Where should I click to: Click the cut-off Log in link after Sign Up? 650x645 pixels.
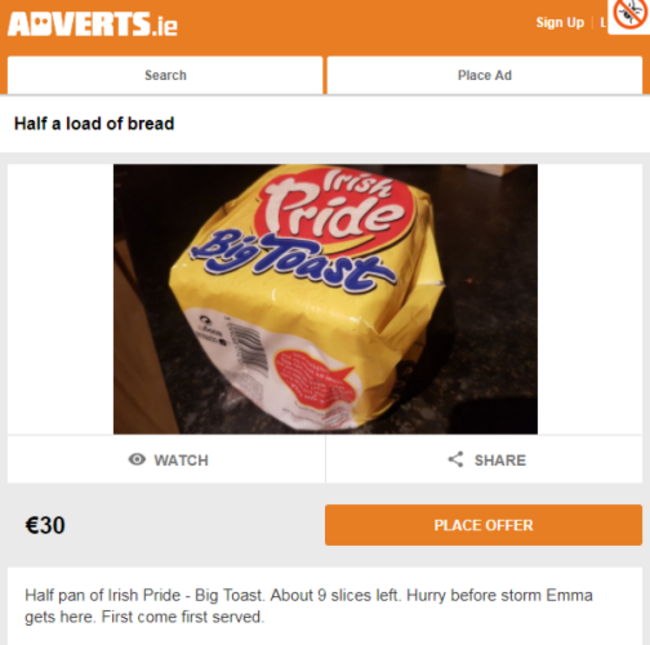pos(603,22)
